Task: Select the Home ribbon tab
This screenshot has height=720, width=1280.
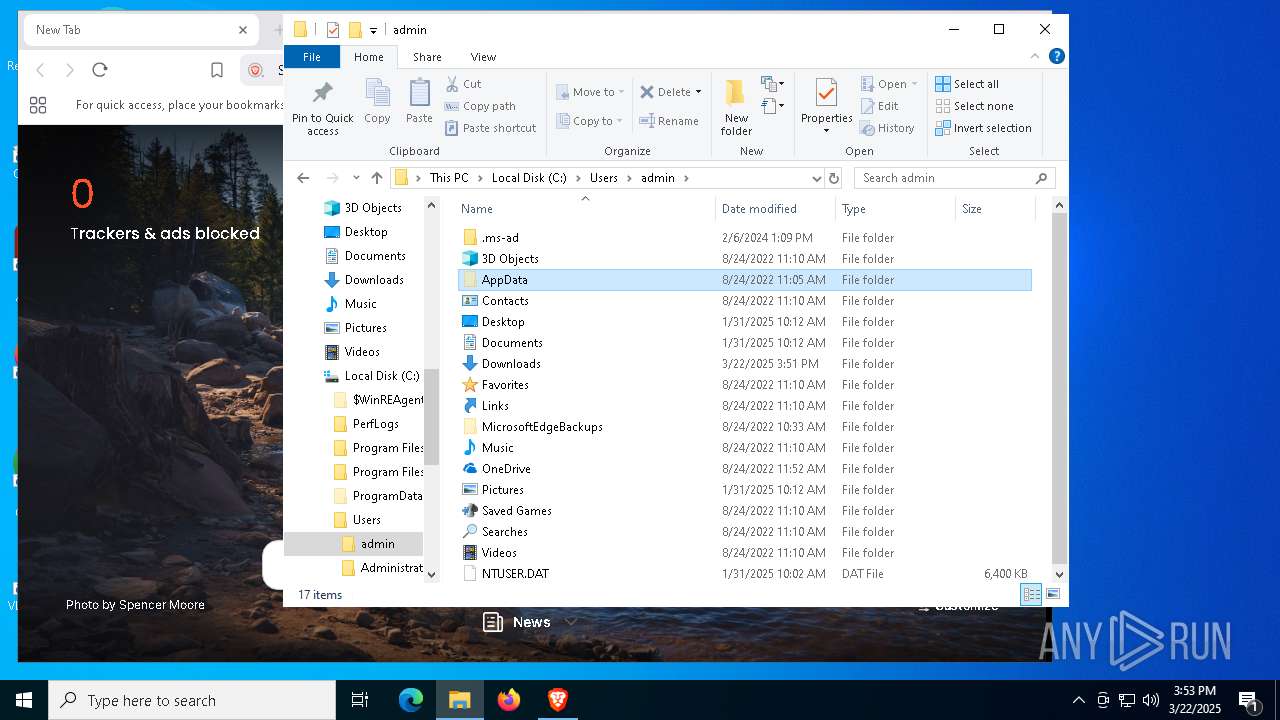Action: (369, 57)
